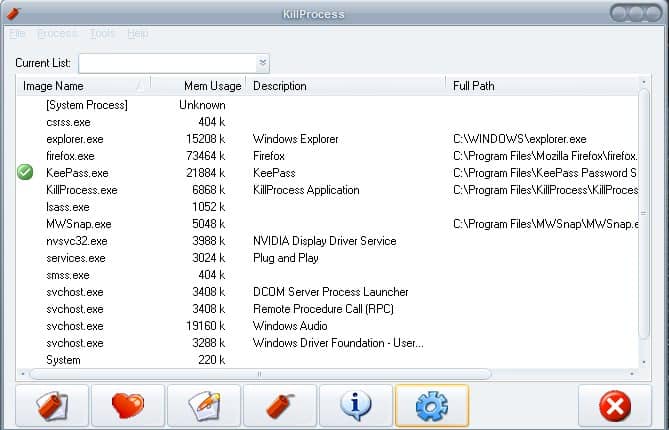669x430 pixels.
Task: Click the 21884 k memory value
Action: point(206,173)
